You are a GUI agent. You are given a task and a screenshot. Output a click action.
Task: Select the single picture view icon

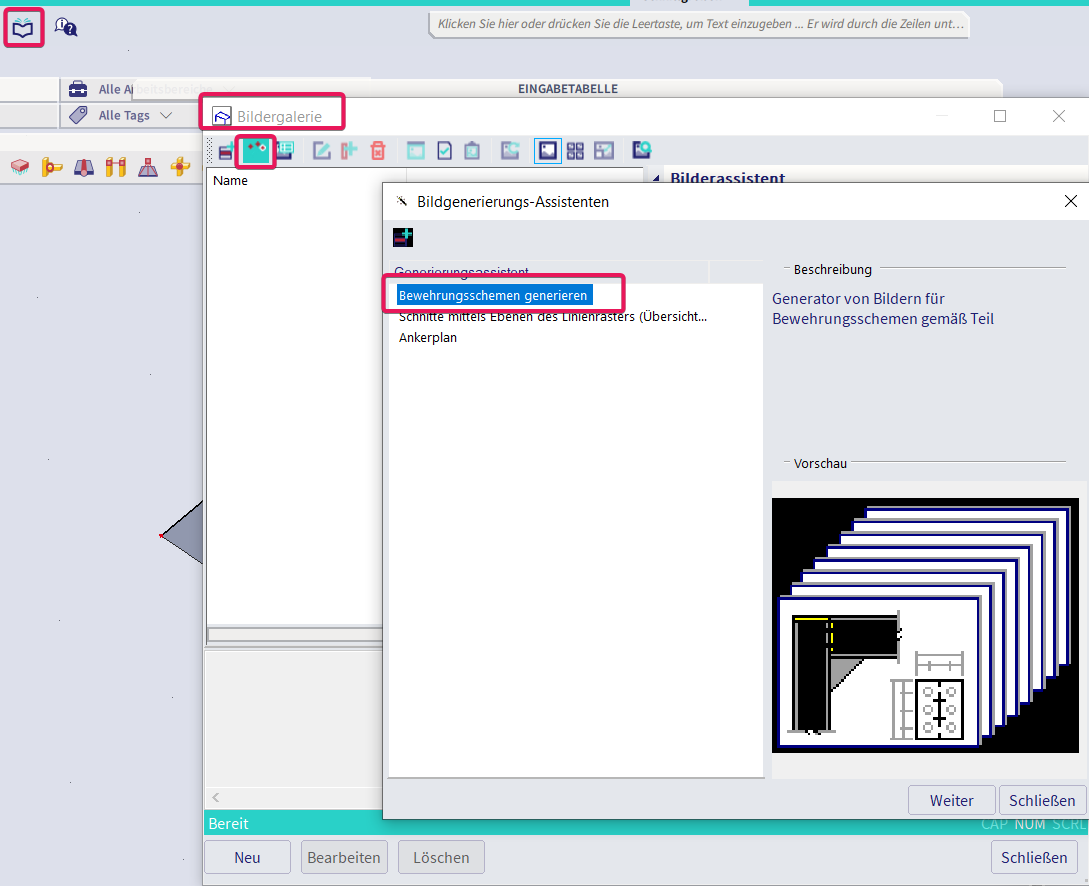coord(547,151)
